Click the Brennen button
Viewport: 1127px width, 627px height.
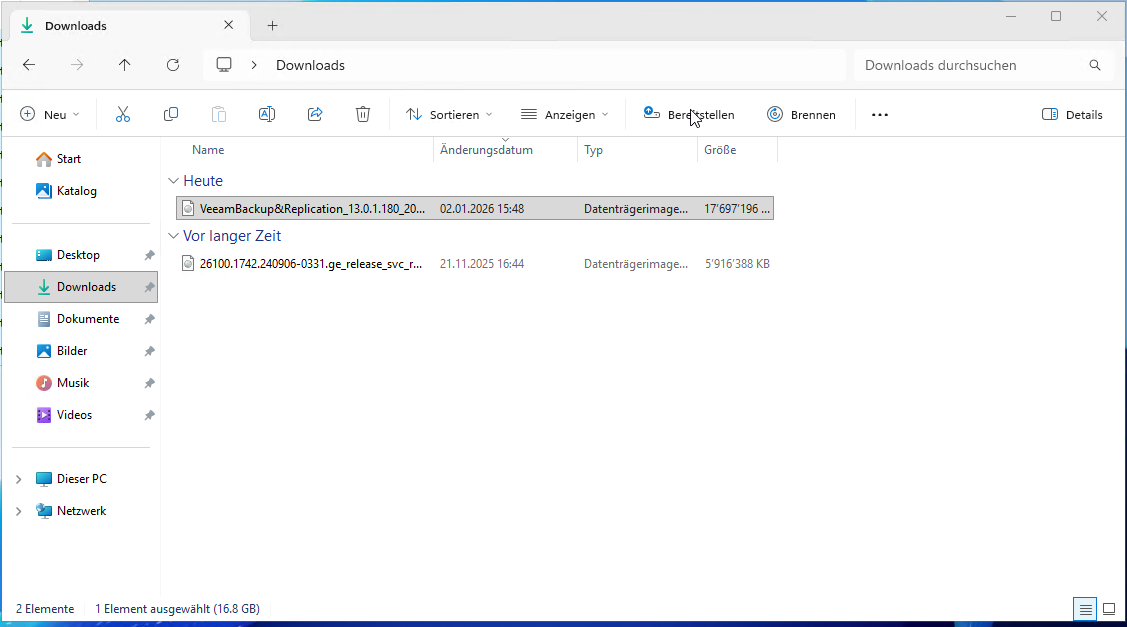coord(801,115)
